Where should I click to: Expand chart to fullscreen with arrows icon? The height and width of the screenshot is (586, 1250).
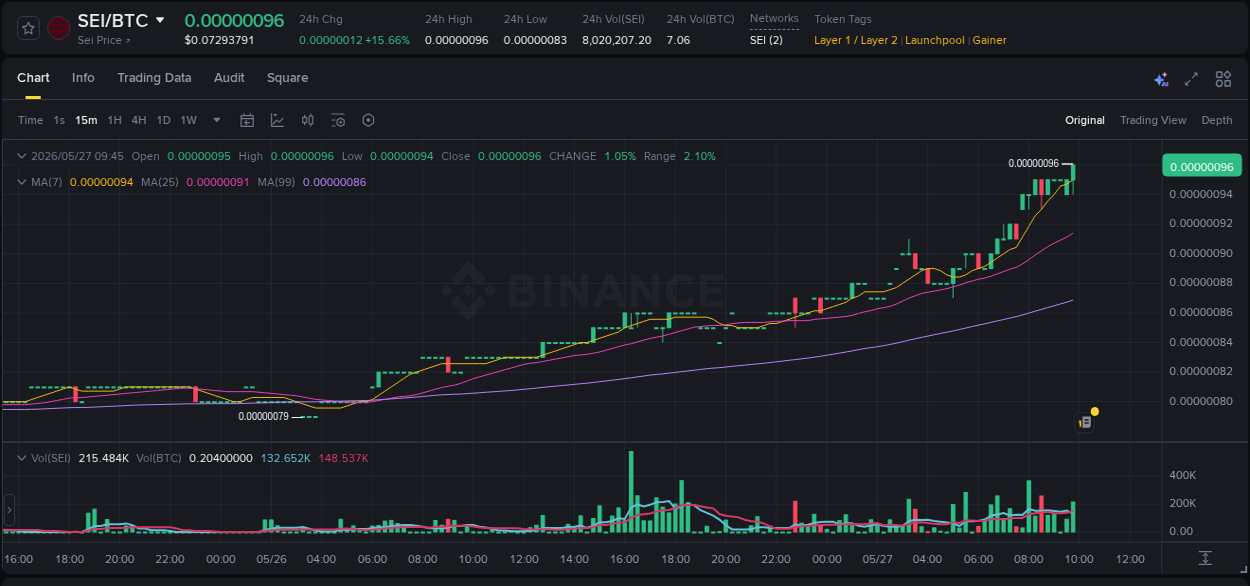coord(1191,79)
